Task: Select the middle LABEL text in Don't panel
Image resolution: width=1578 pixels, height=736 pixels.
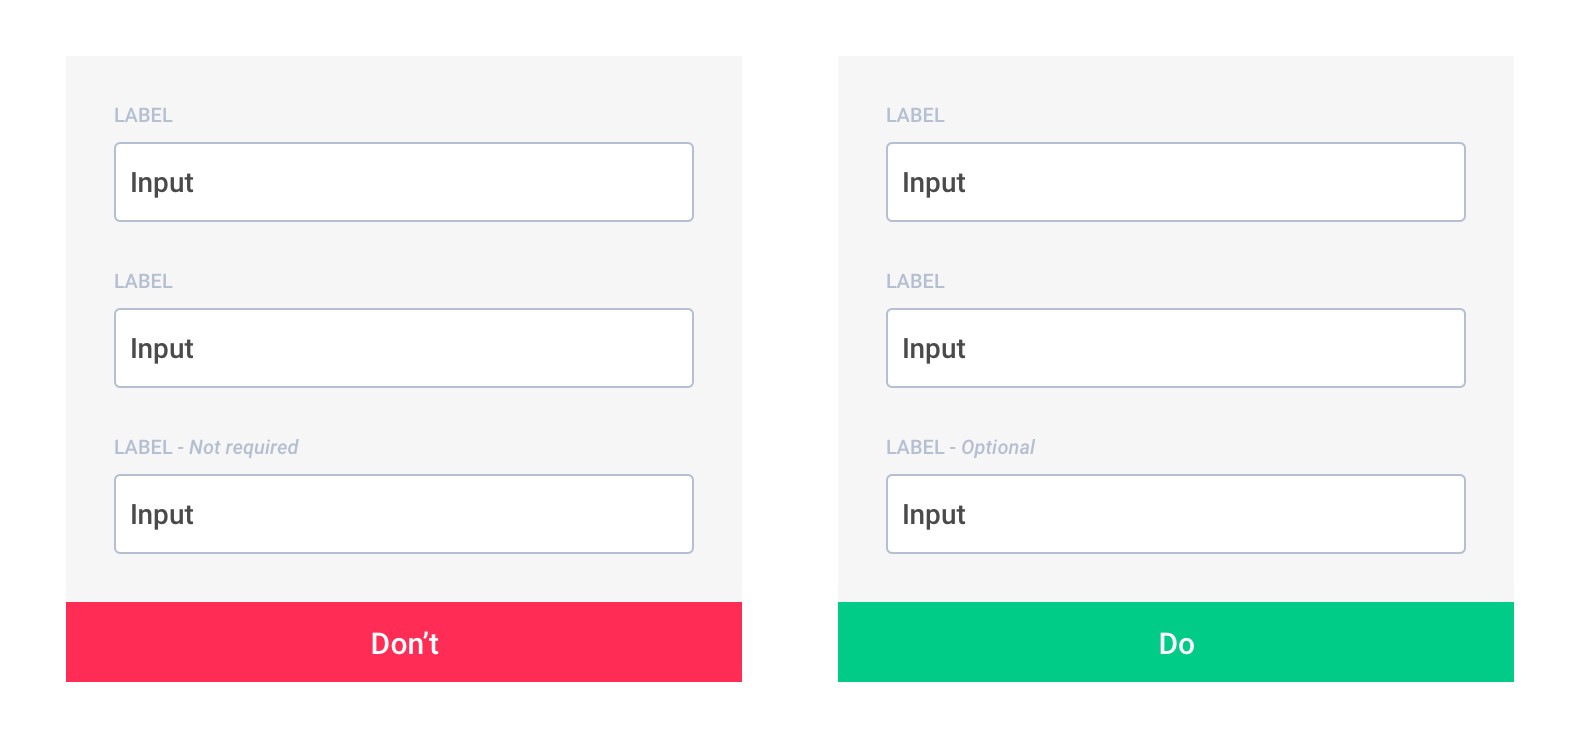Action: tap(143, 281)
